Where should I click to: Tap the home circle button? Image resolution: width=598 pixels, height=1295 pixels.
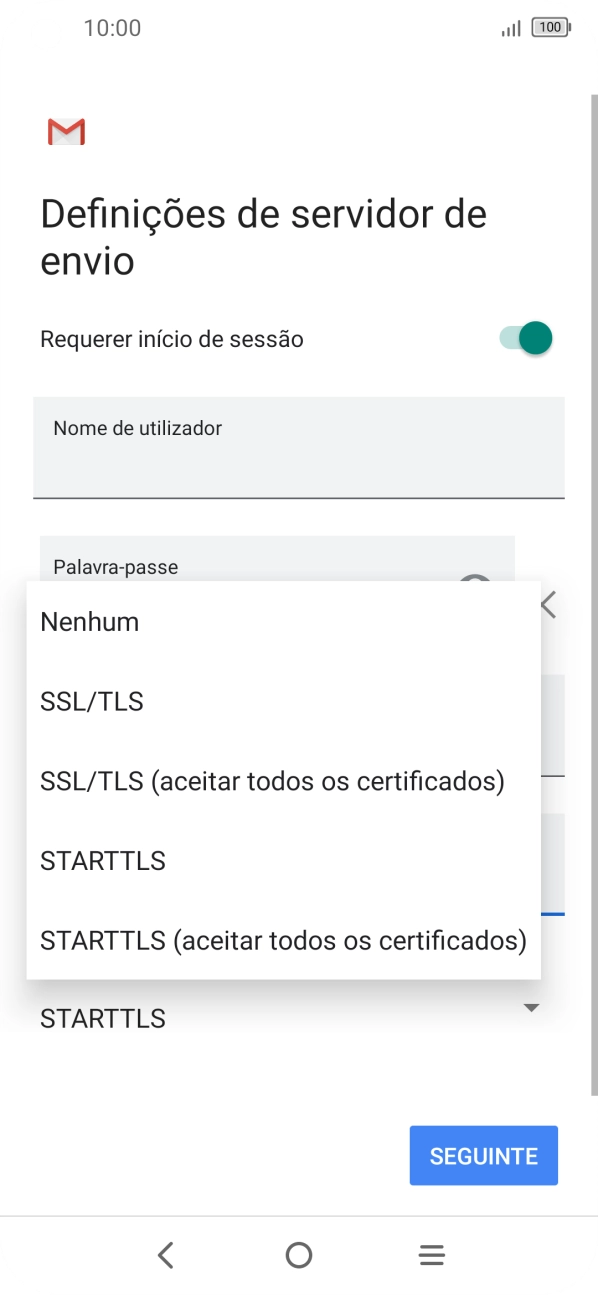tap(299, 1254)
